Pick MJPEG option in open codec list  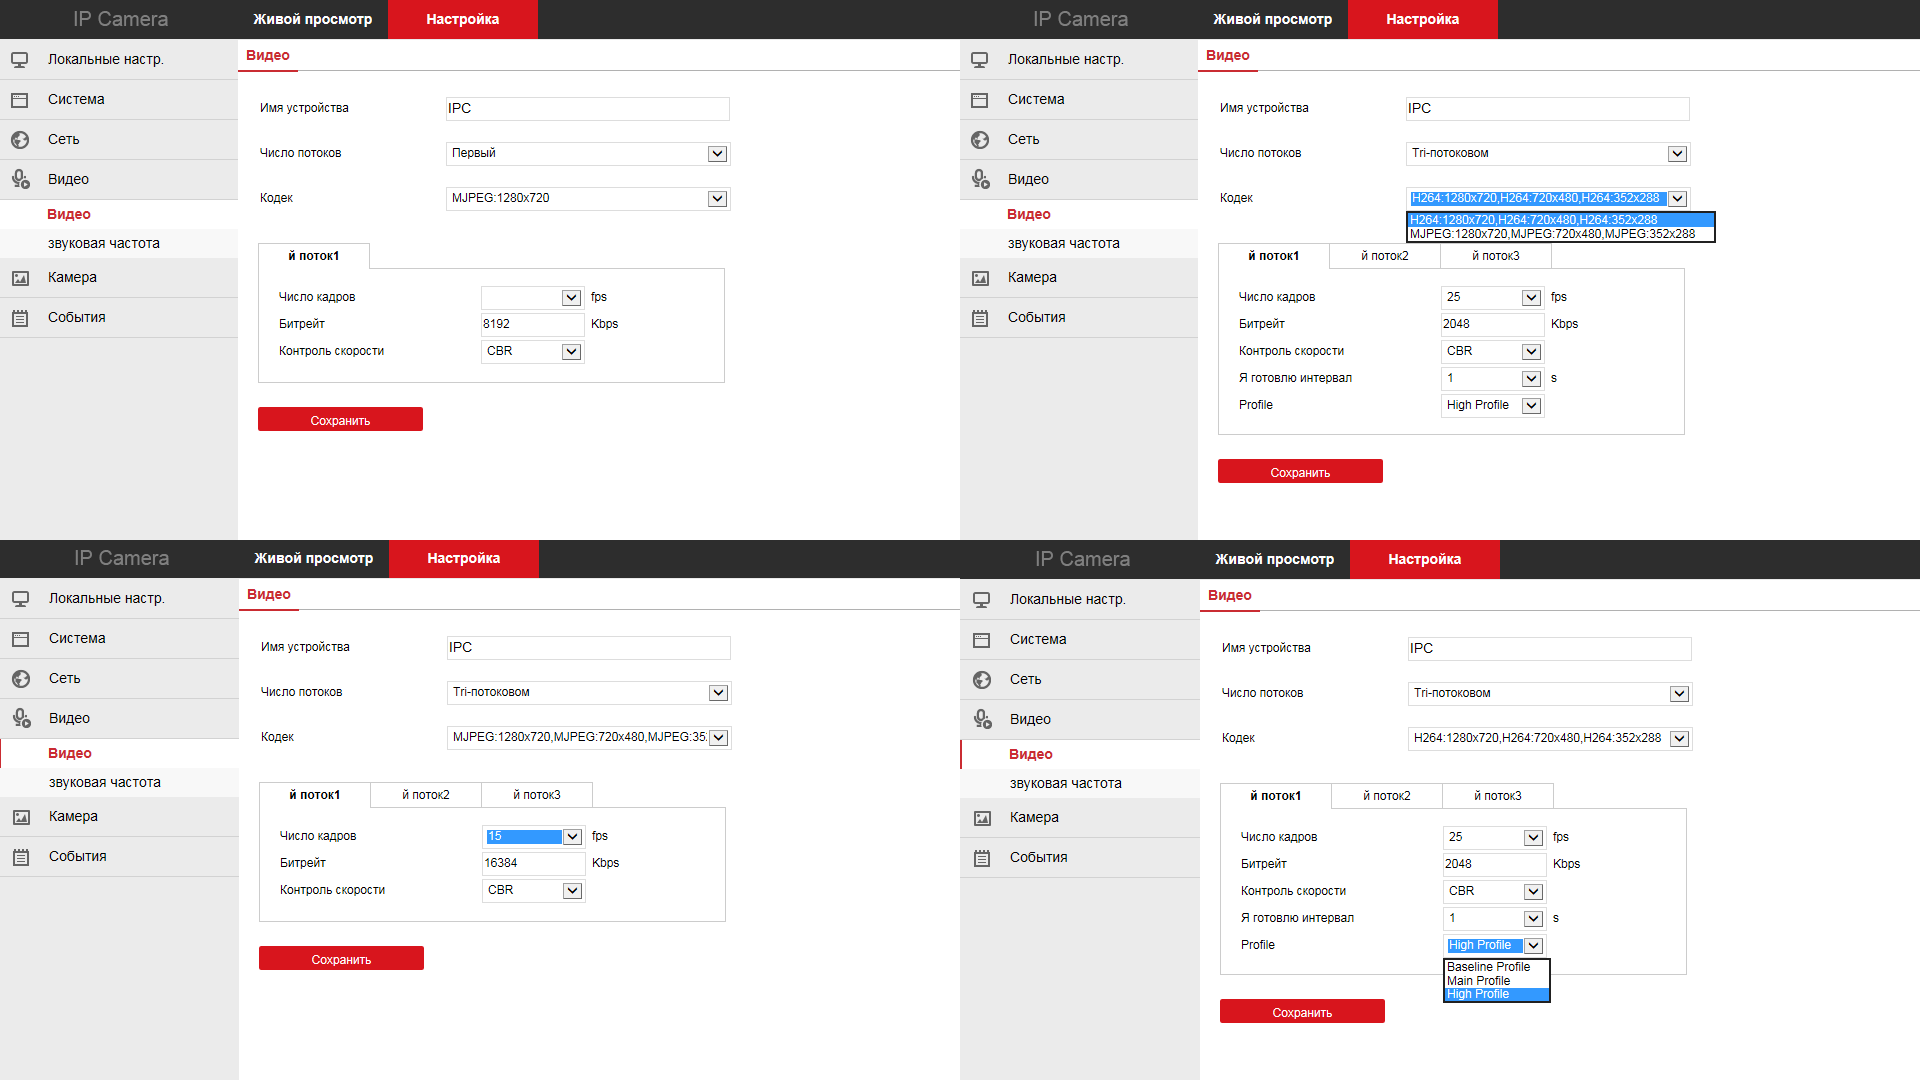(1552, 234)
